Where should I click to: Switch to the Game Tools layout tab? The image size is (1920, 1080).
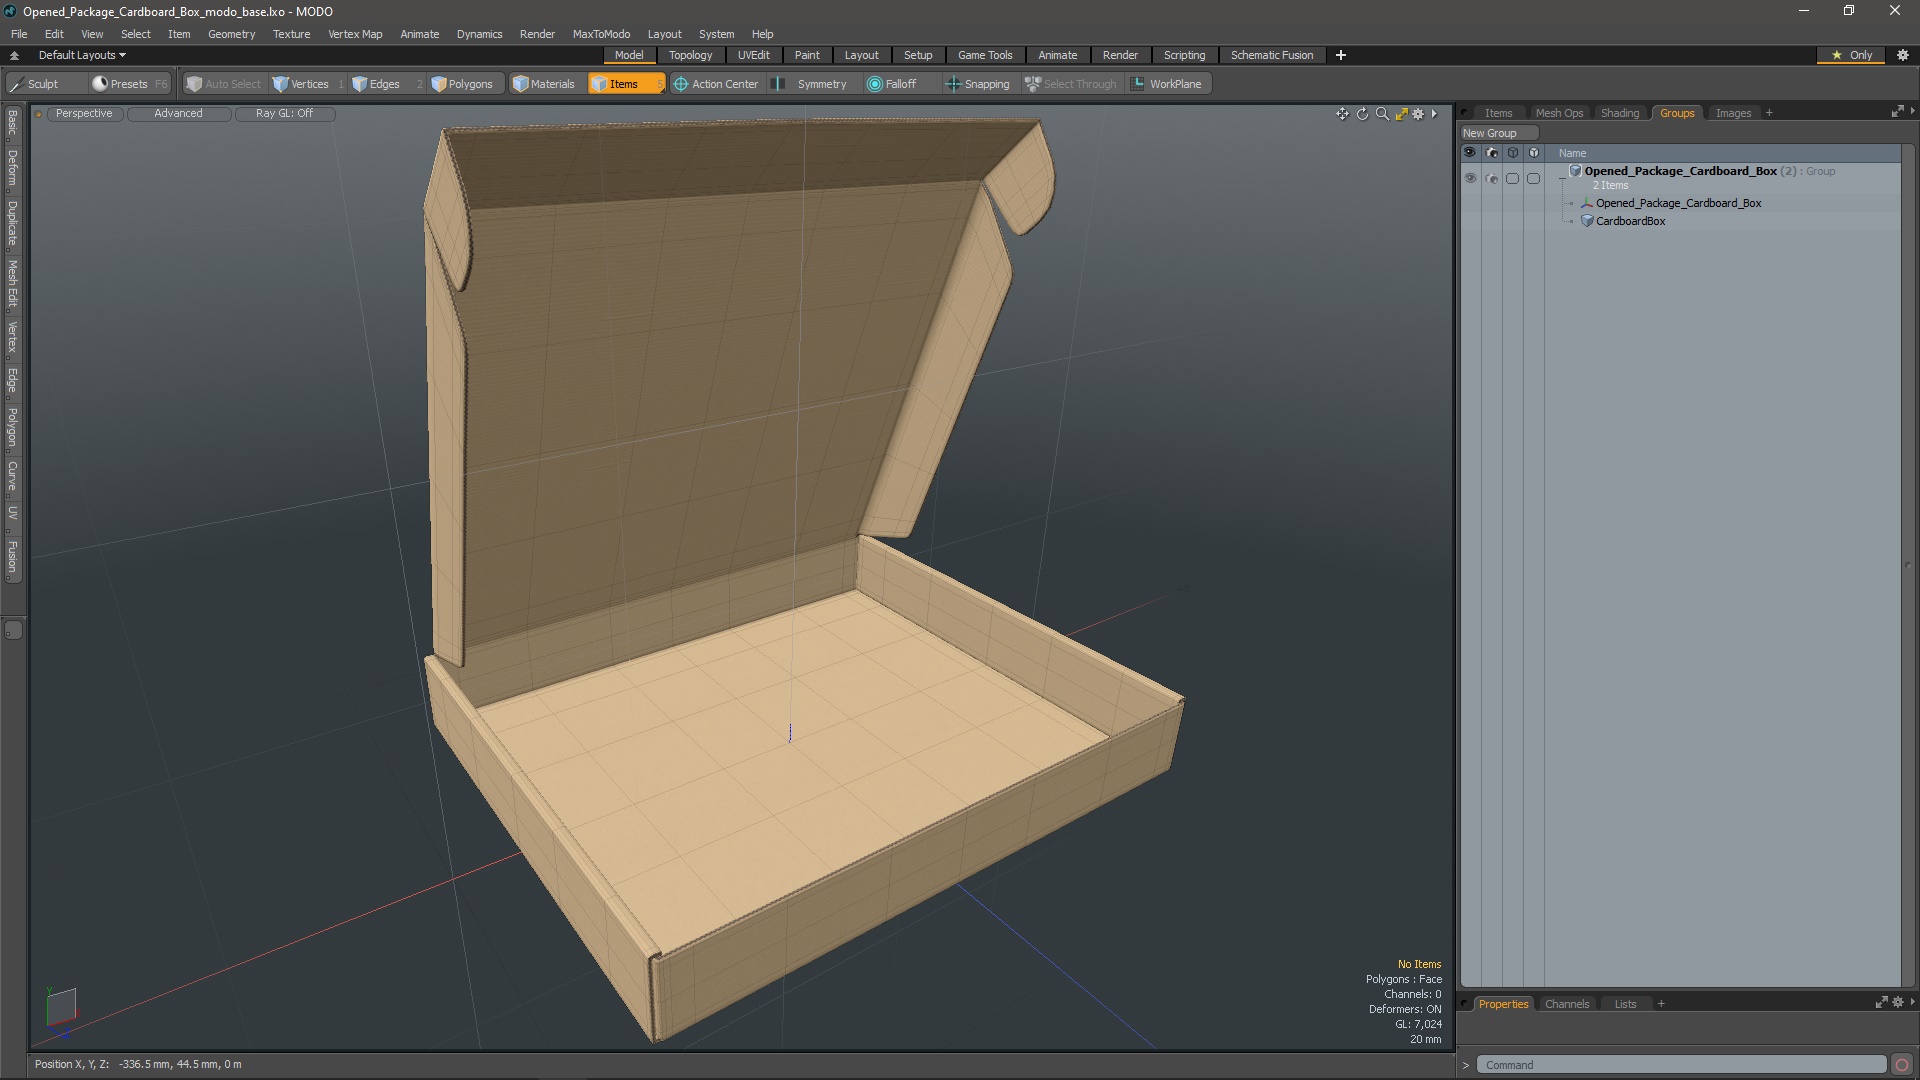point(985,55)
